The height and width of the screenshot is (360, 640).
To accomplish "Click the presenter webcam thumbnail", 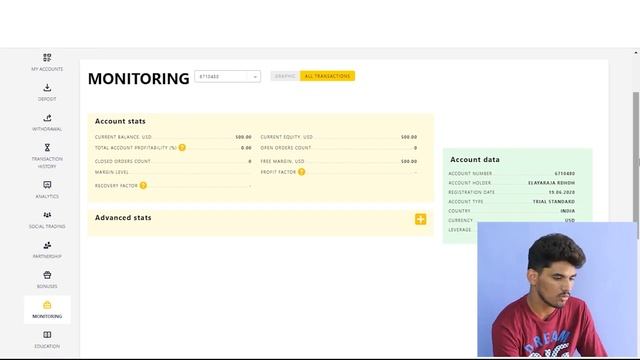I will pos(557,289).
